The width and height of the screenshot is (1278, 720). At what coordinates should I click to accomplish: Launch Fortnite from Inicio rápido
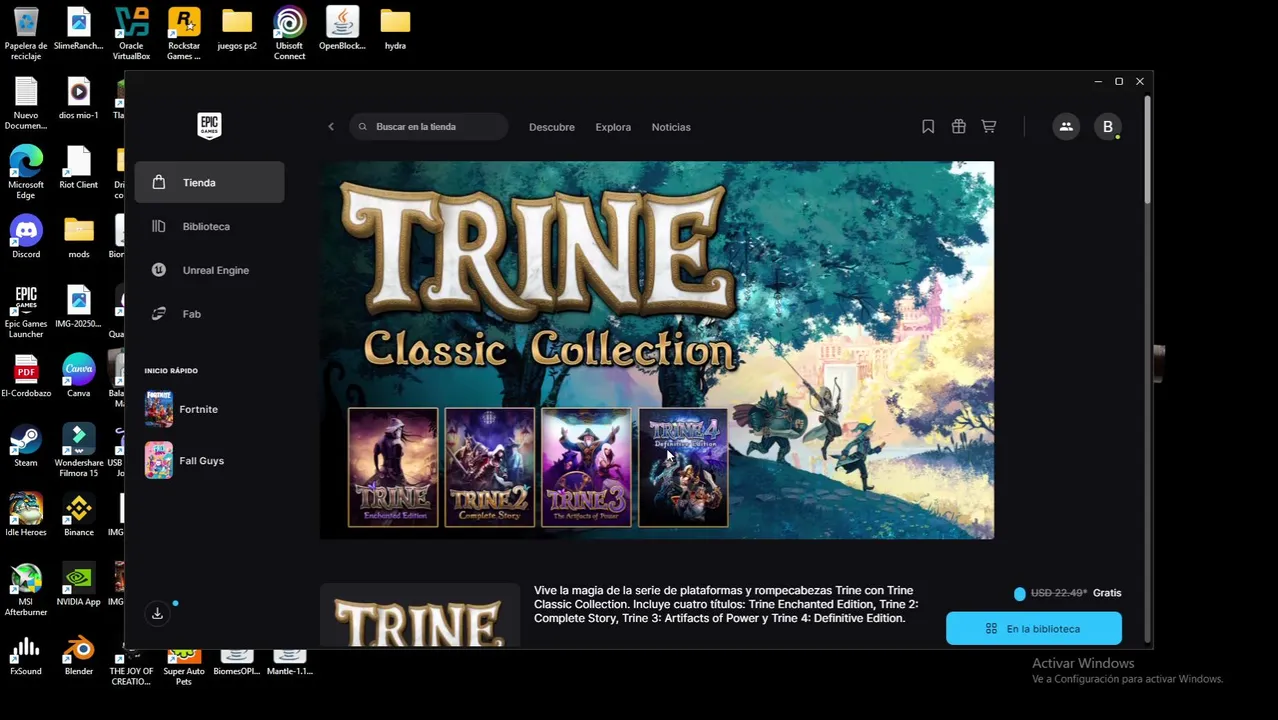click(x=182, y=409)
